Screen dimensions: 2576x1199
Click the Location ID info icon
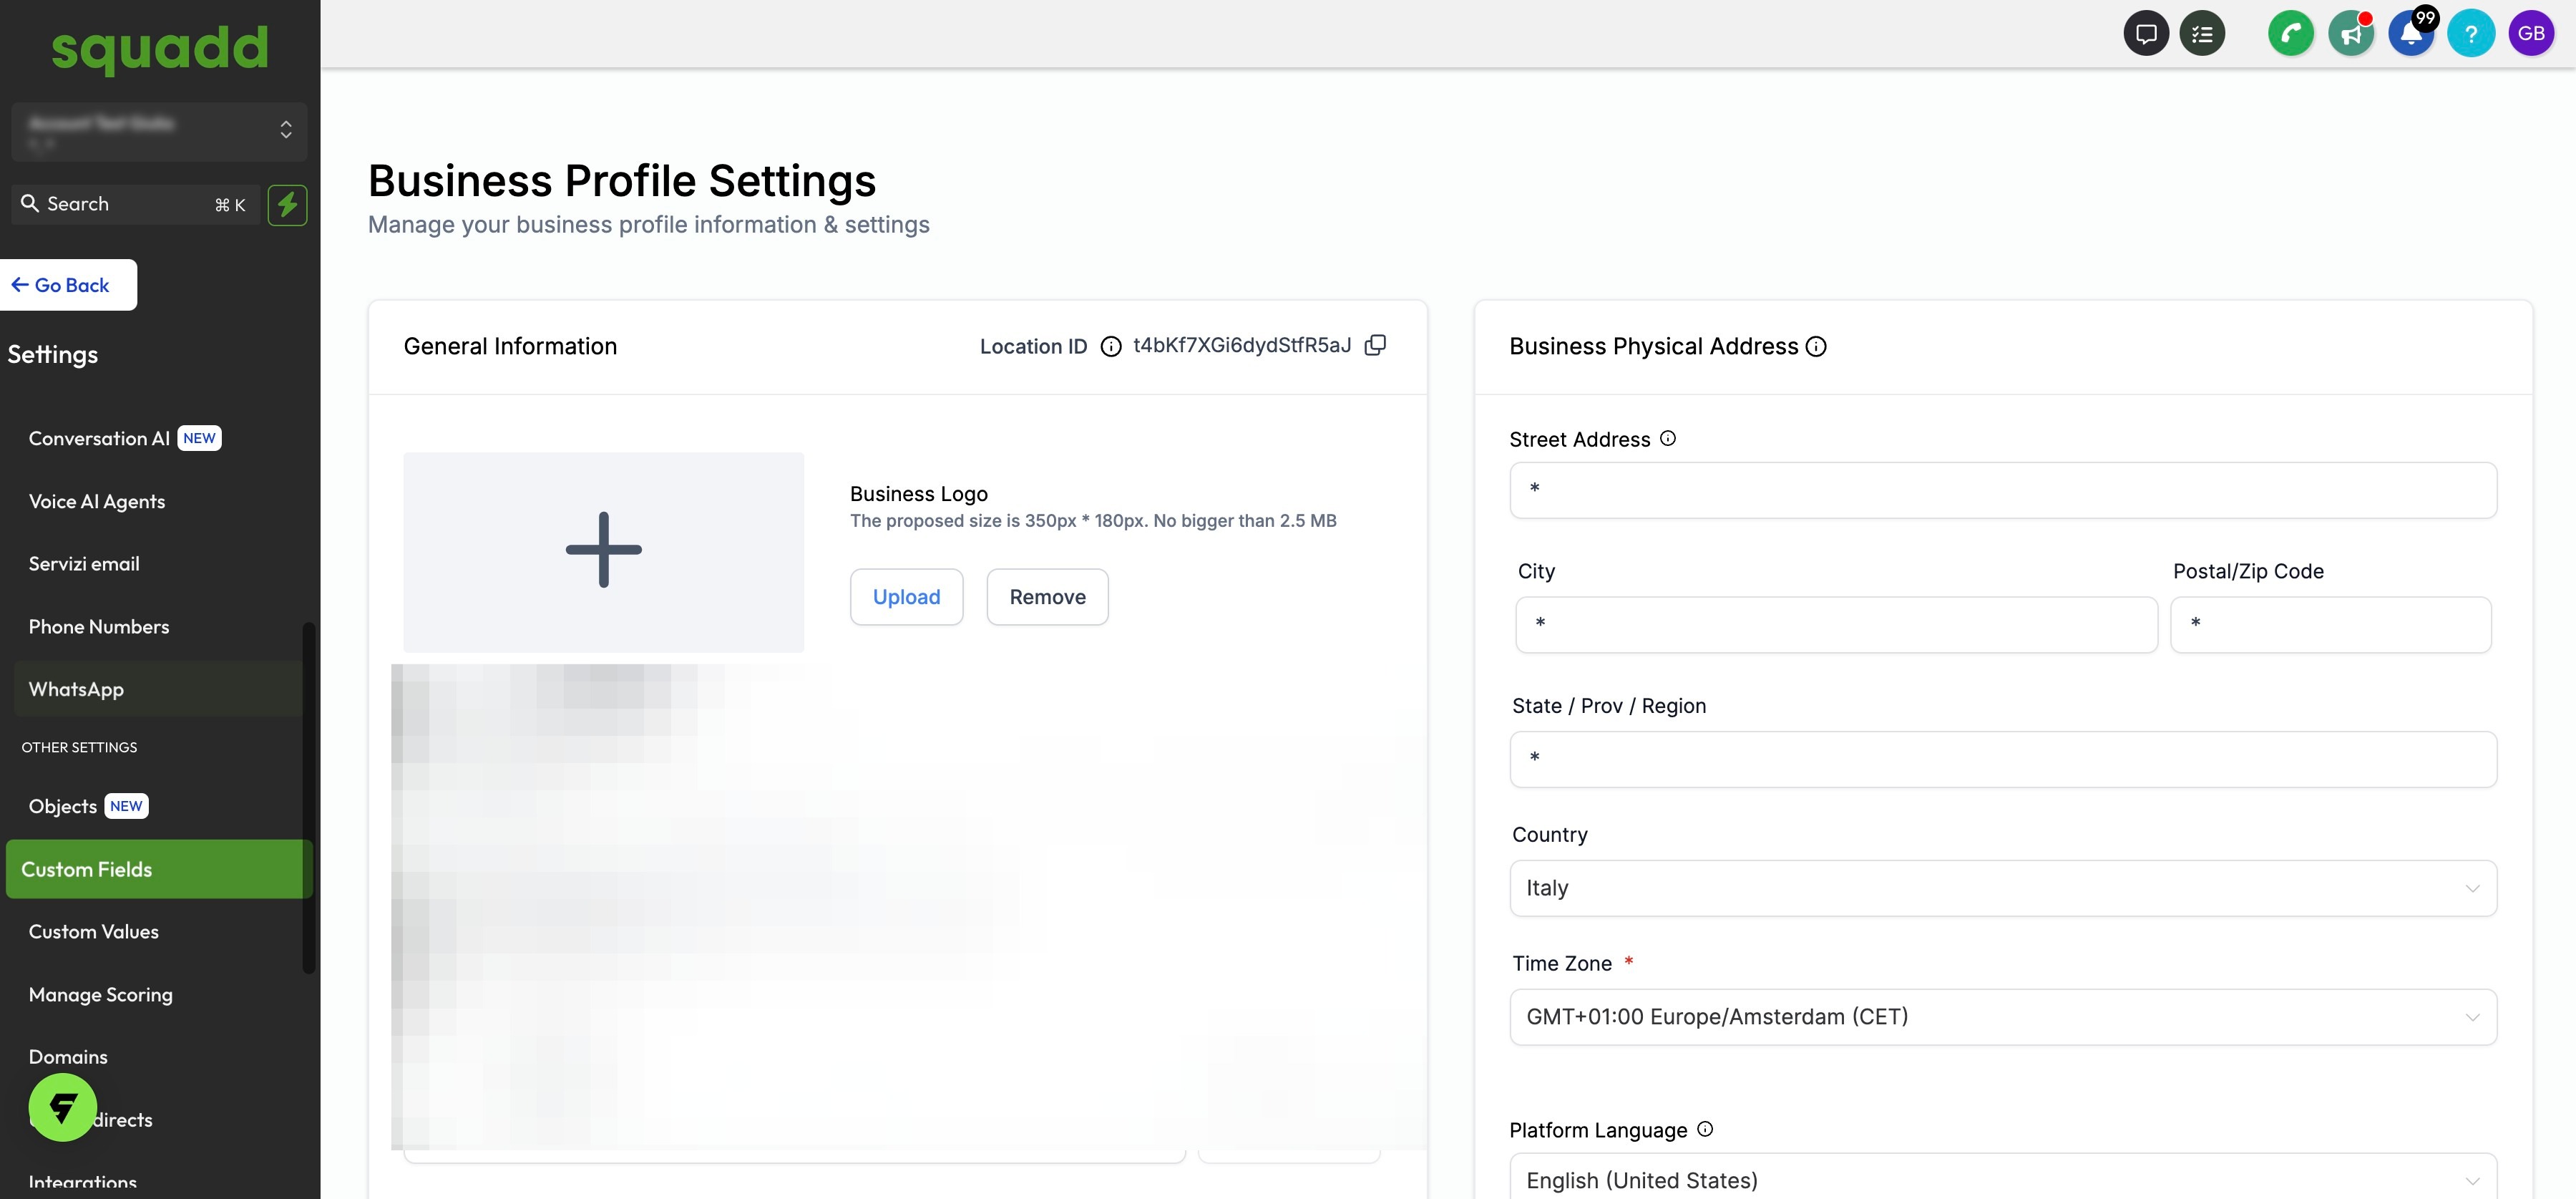click(1110, 346)
